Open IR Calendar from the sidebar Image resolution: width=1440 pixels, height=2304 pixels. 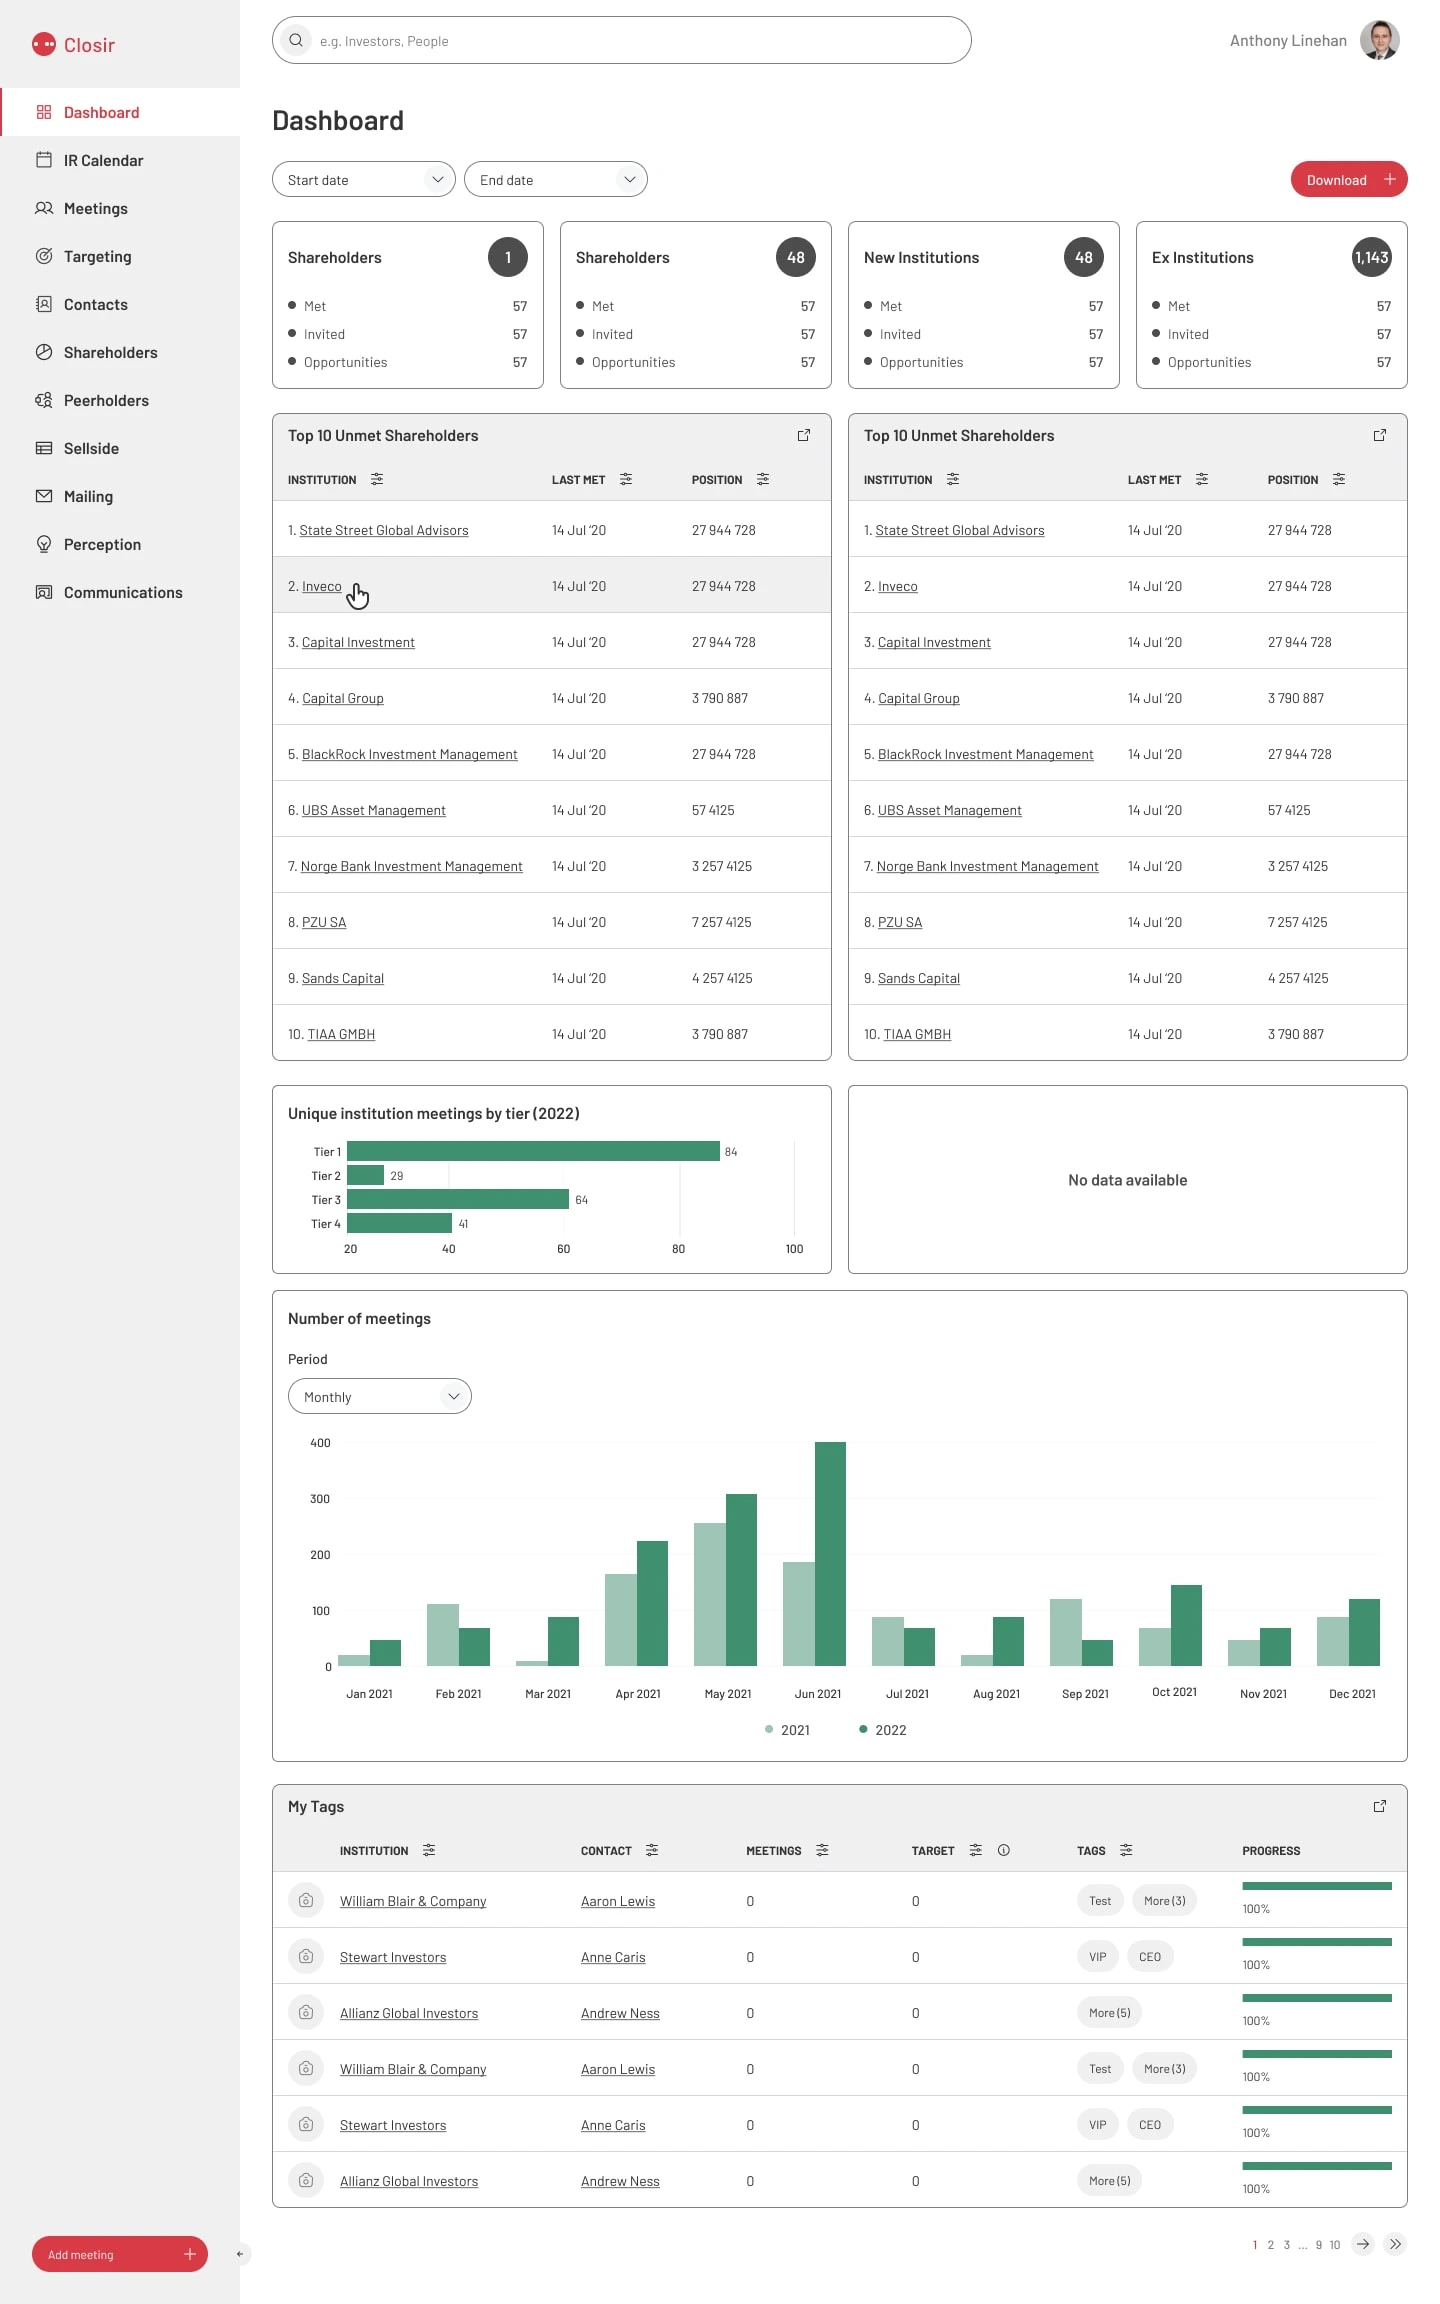click(120, 160)
